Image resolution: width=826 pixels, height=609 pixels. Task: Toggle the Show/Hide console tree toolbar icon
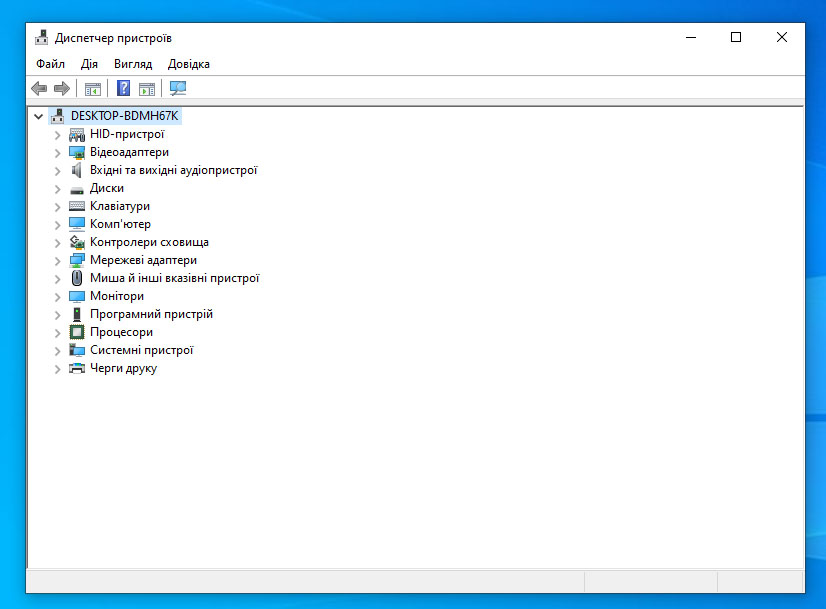point(92,87)
